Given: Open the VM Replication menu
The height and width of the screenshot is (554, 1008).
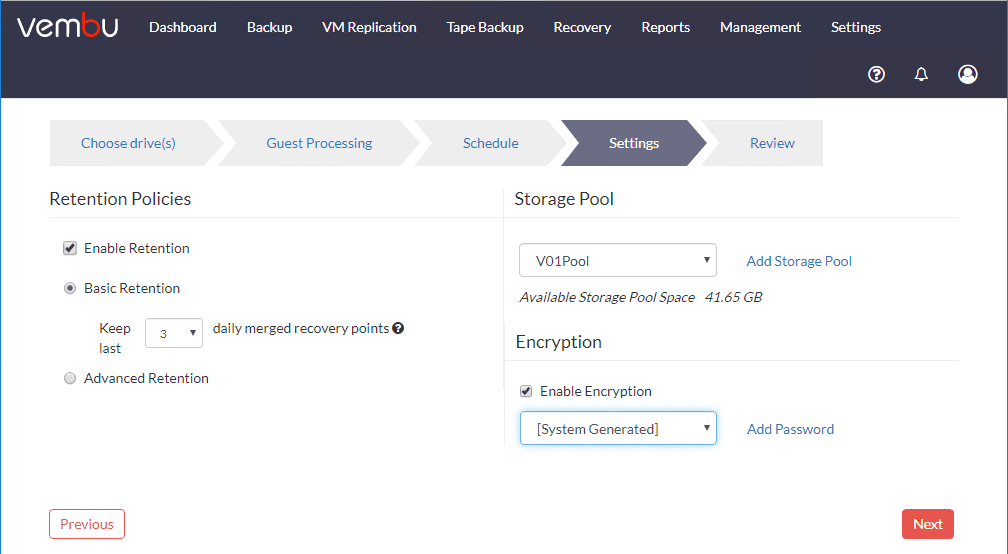Looking at the screenshot, I should click(x=369, y=27).
